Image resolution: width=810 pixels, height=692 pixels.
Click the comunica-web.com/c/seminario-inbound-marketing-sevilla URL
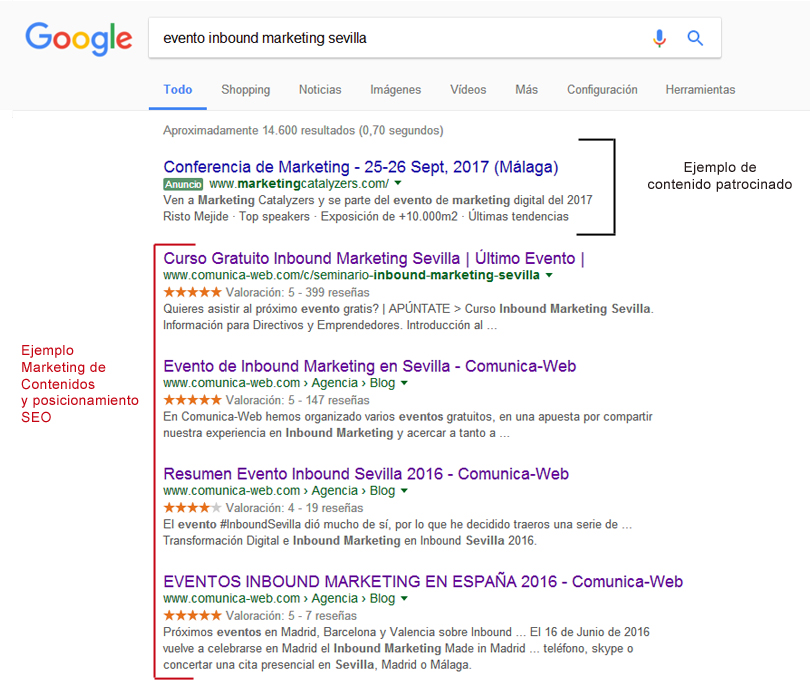[351, 275]
